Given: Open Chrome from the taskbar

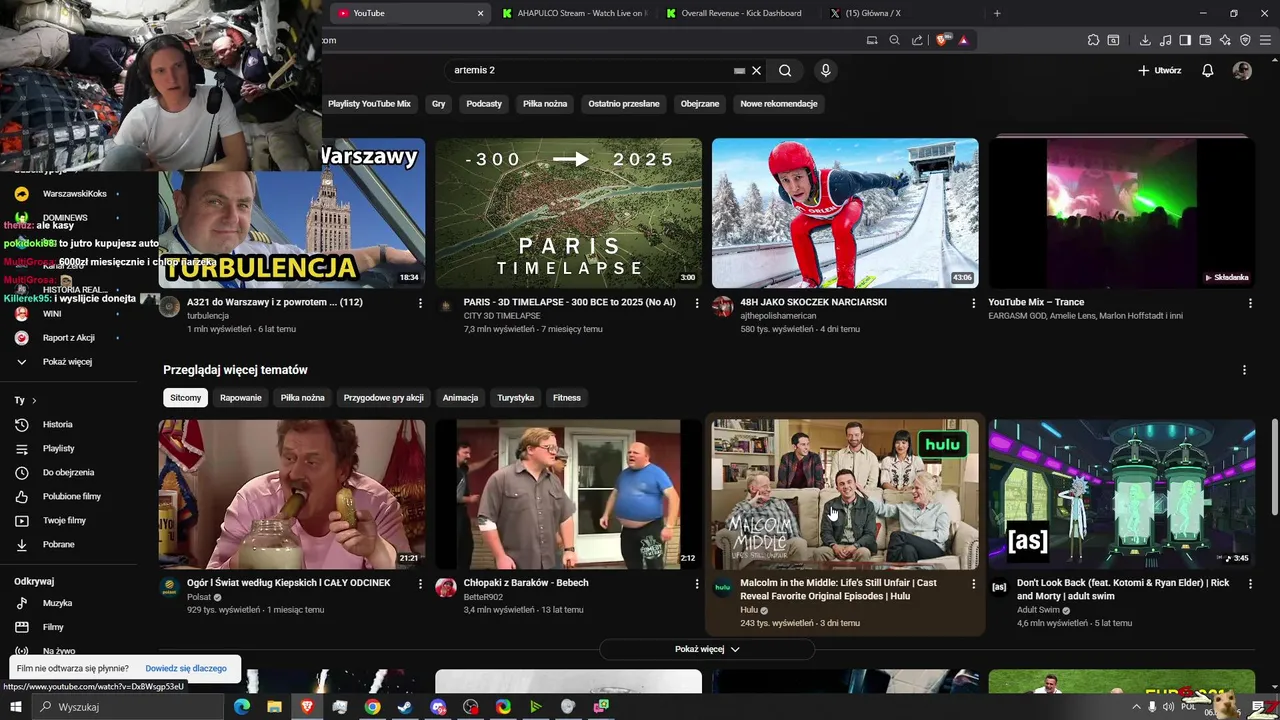Looking at the screenshot, I should point(372,707).
